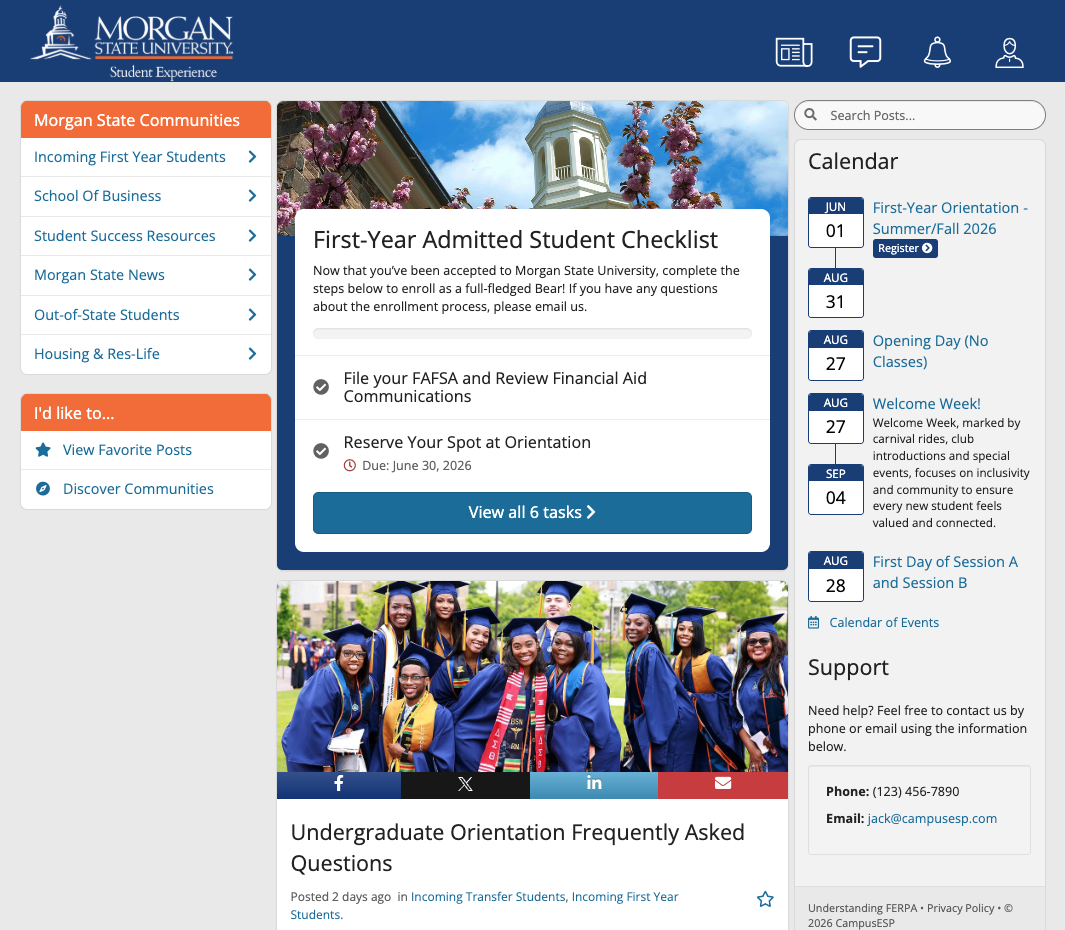Expand Housing & Res-Life chevron
1065x930 pixels.
click(252, 354)
